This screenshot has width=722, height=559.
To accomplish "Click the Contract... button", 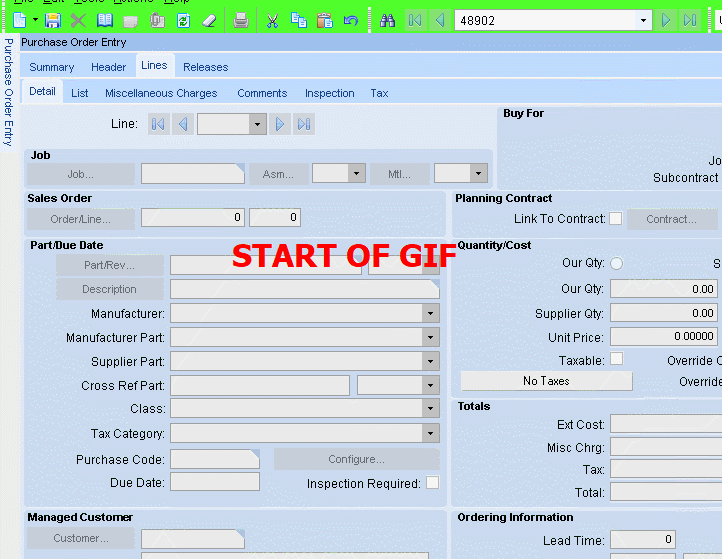I will tap(671, 219).
